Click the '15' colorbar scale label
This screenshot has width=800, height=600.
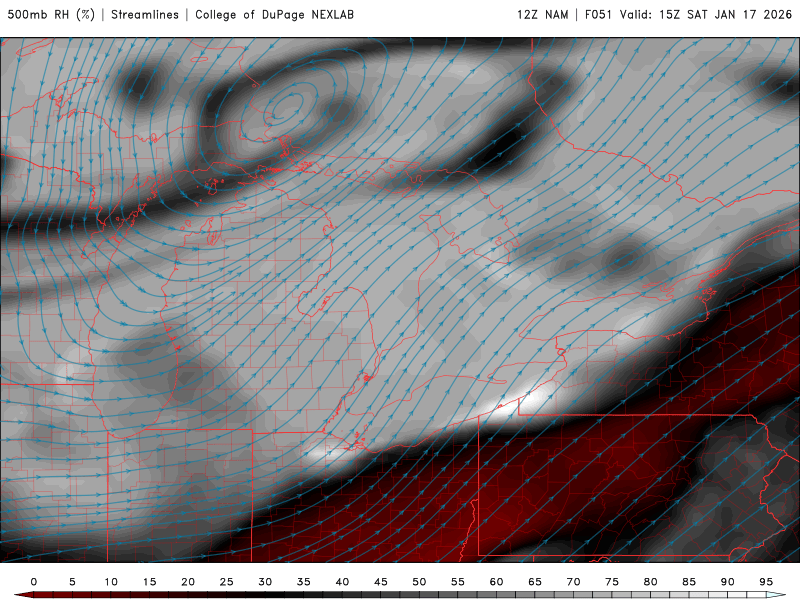tap(149, 582)
